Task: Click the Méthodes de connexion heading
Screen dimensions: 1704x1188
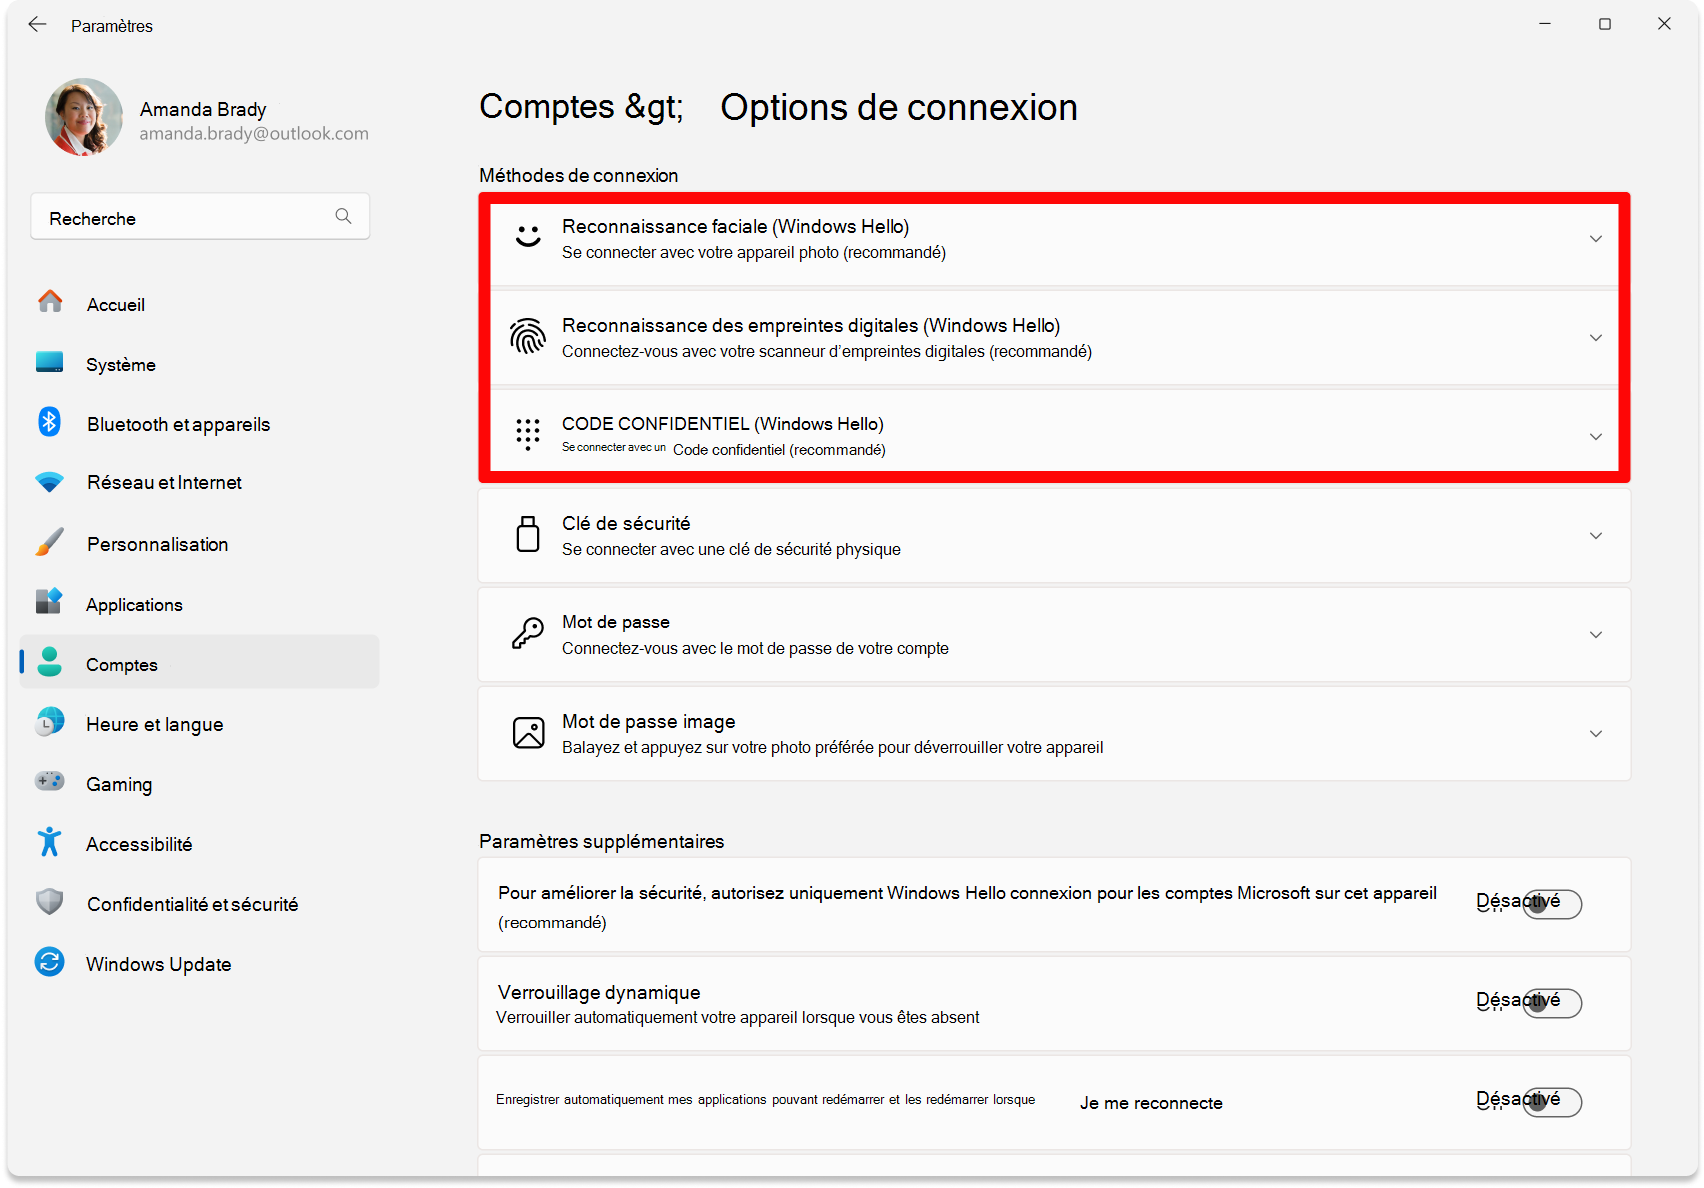Action: (x=578, y=175)
